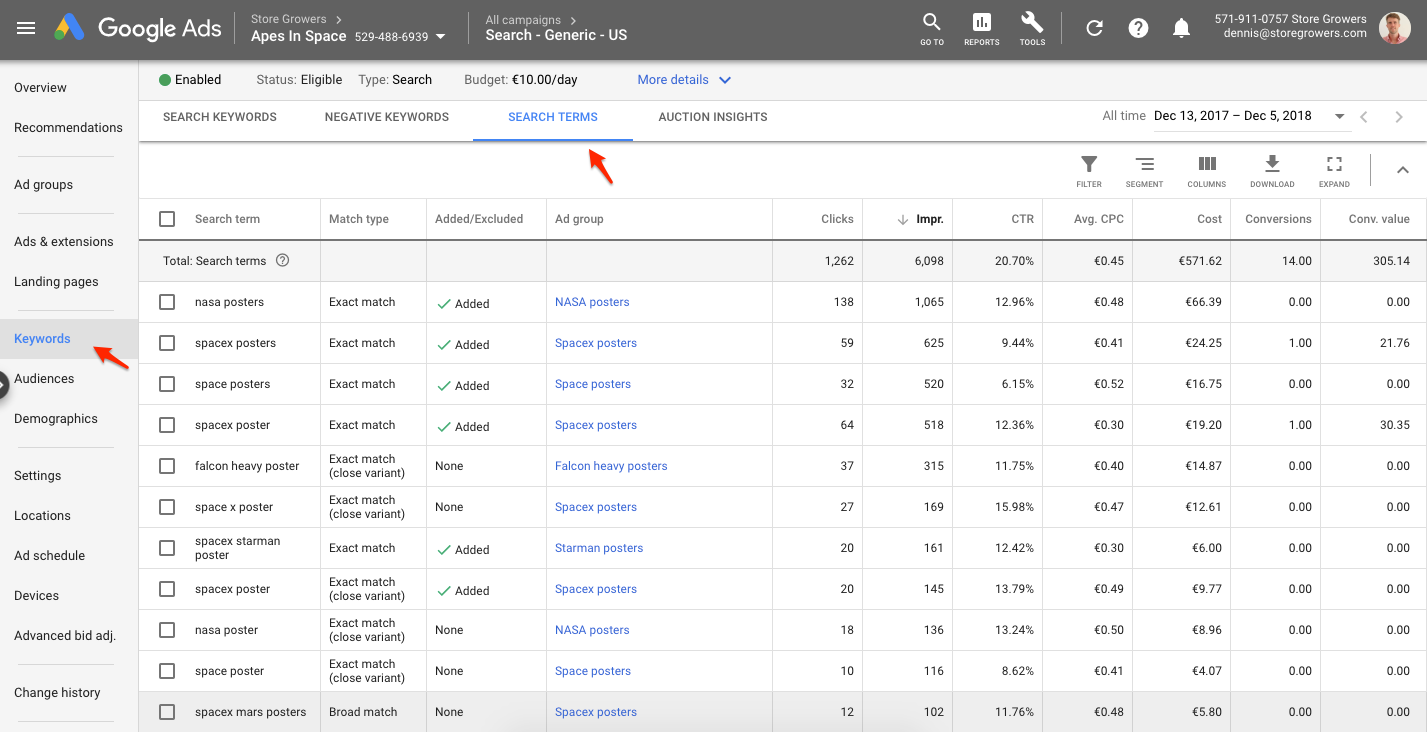Open the notifications bell icon
1427x732 pixels.
(x=1181, y=27)
